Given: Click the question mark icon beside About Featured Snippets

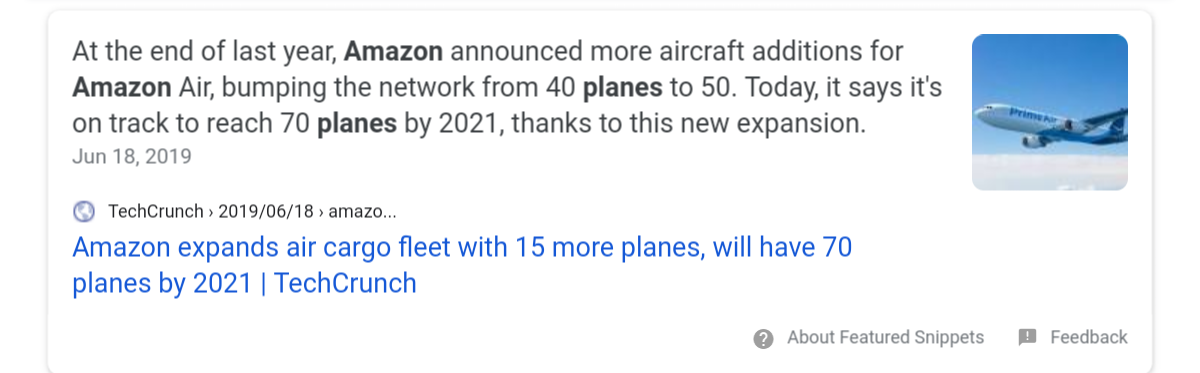Looking at the screenshot, I should (x=763, y=338).
